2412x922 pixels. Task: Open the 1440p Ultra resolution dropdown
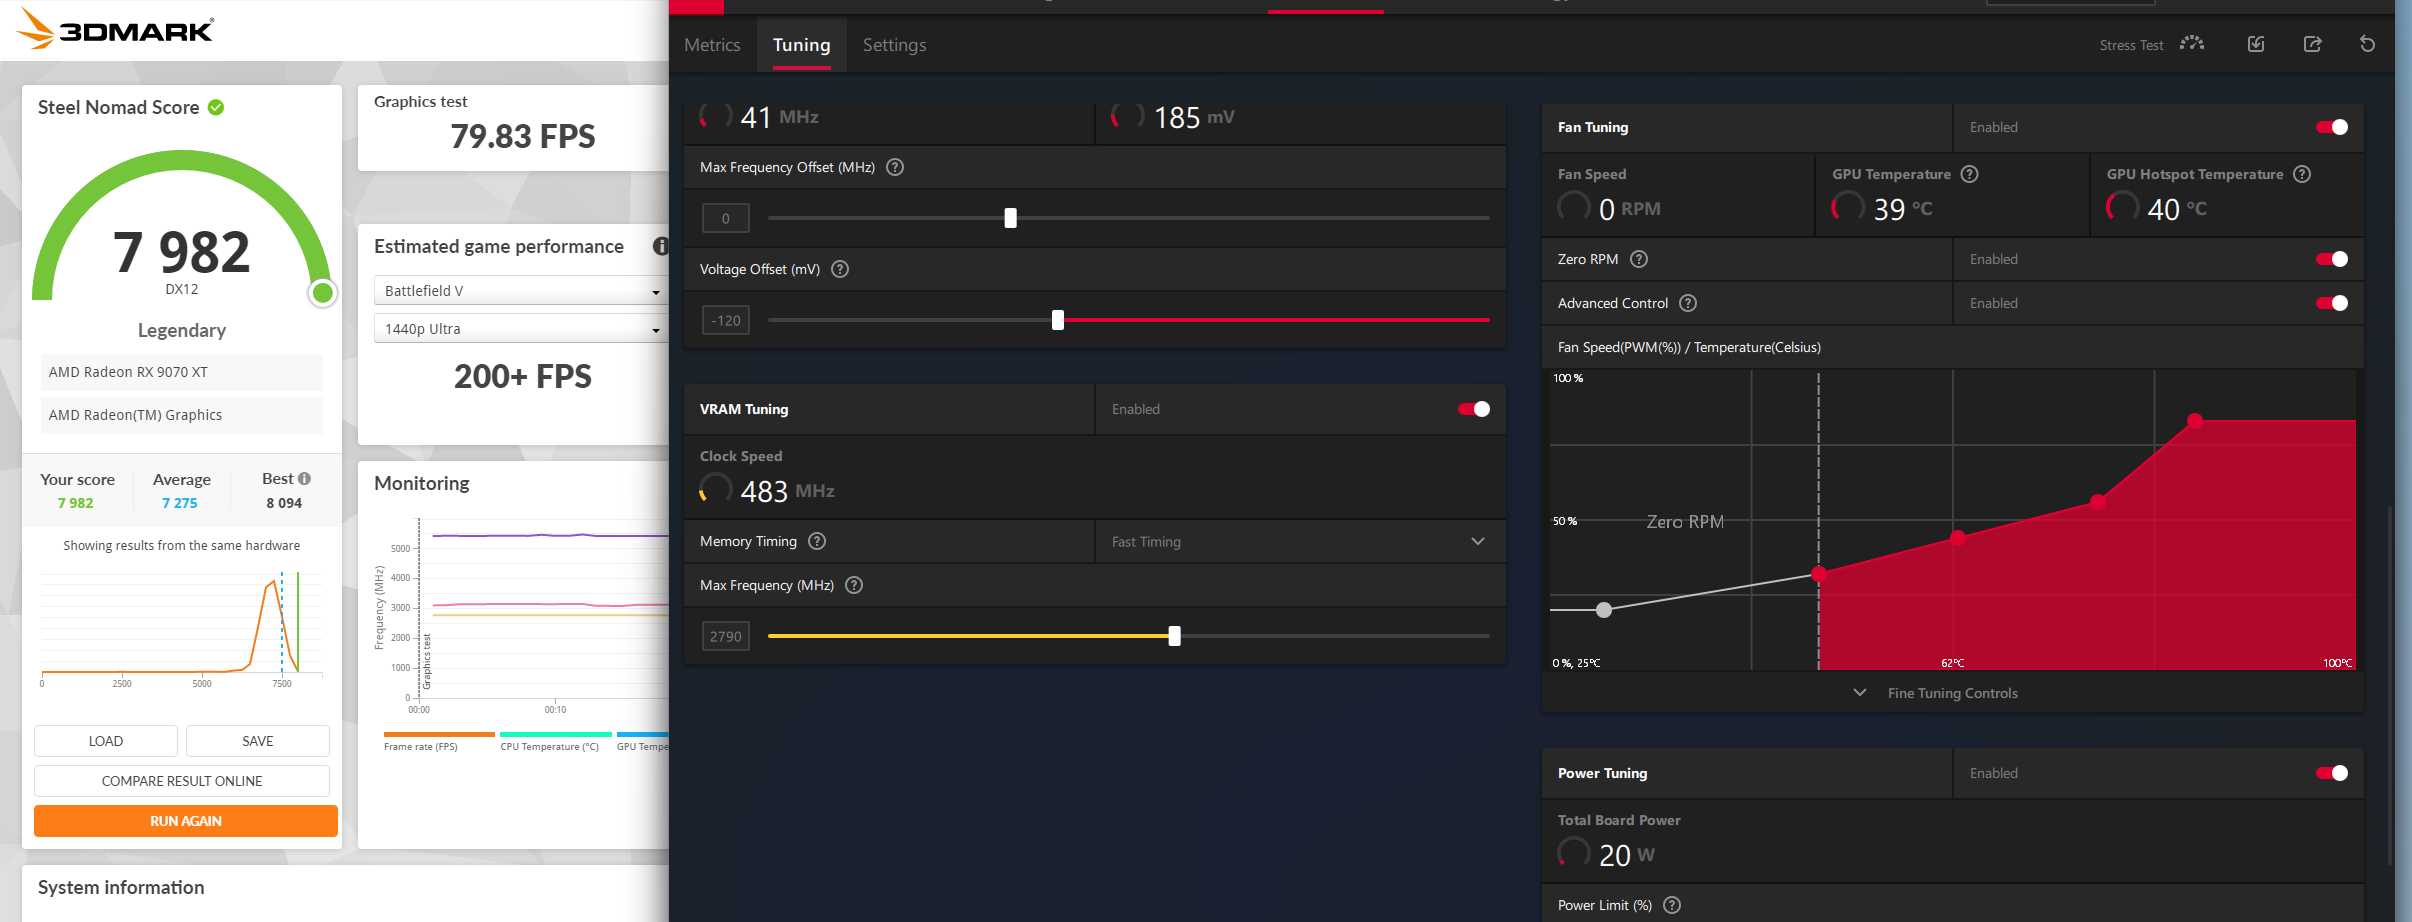point(521,329)
